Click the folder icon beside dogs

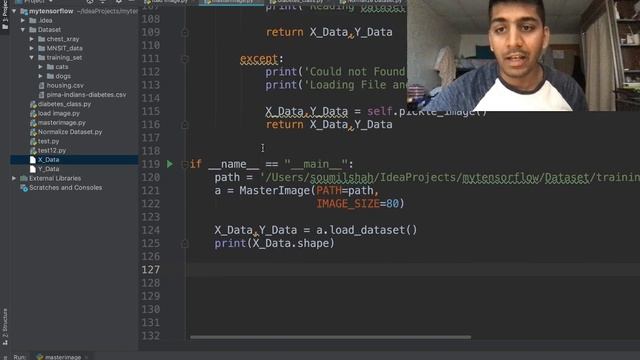50,76
